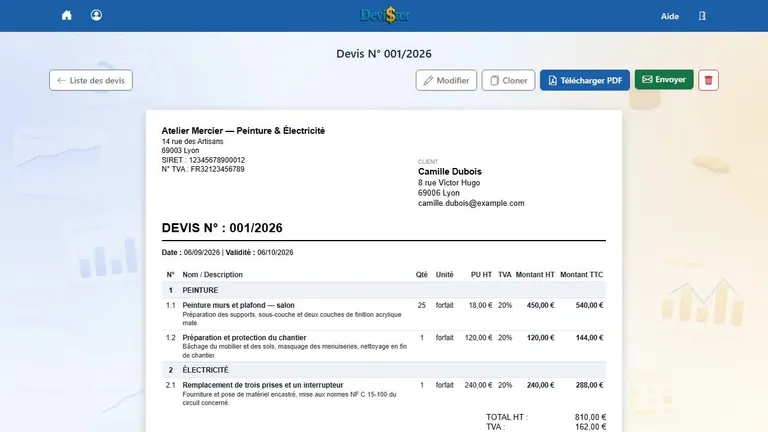The height and width of the screenshot is (432, 768).
Task: Open the Aide help link
Action: click(x=670, y=16)
